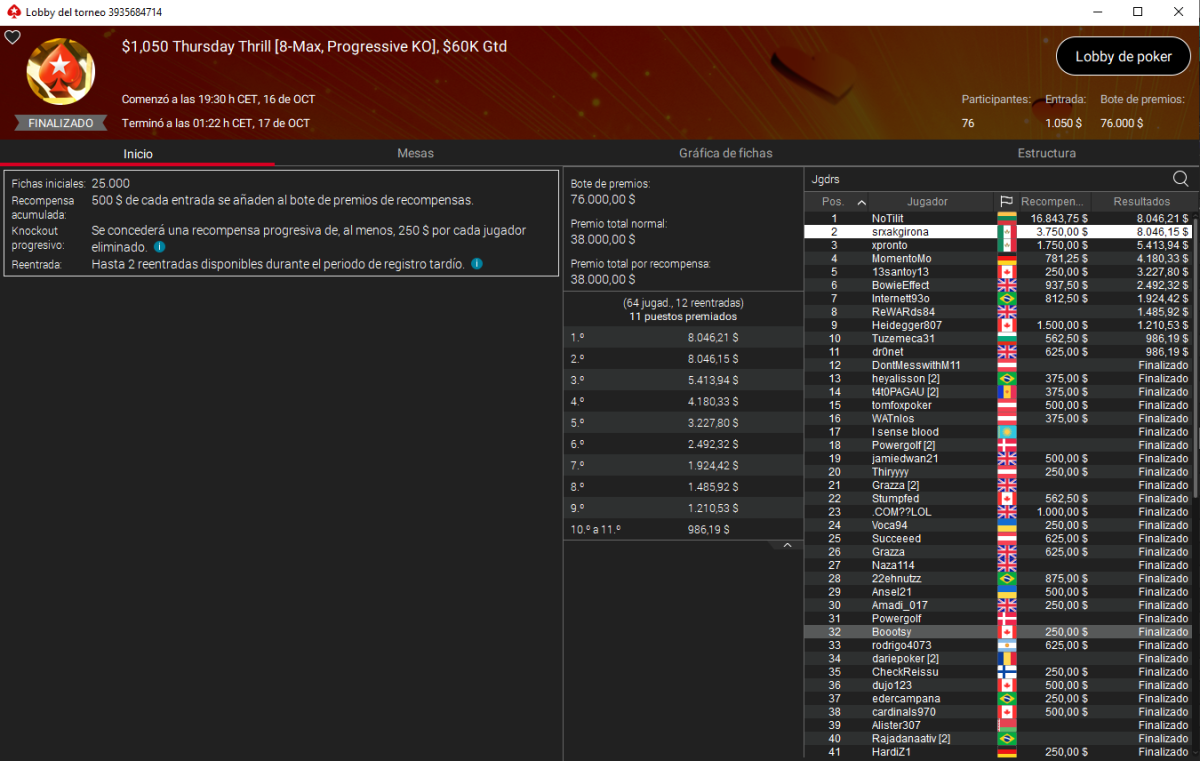Click the player list vertical scrollbar
This screenshot has width=1200, height=761.
click(1195, 350)
